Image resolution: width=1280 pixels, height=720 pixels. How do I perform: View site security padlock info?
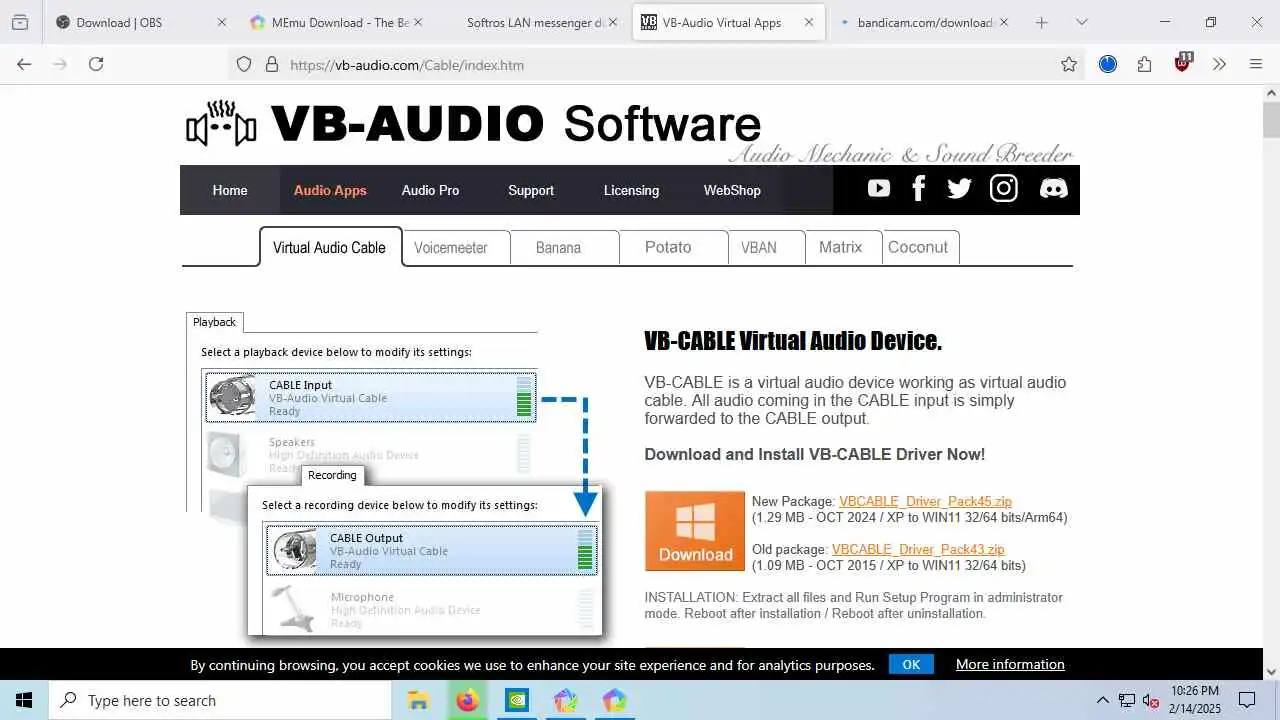coord(271,64)
